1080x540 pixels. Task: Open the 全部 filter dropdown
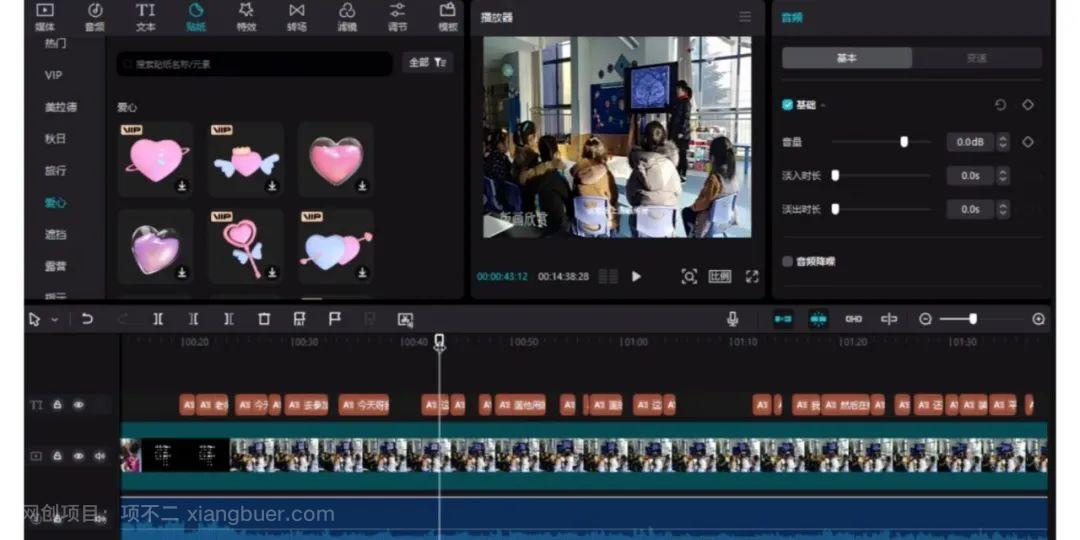pyautogui.click(x=427, y=63)
